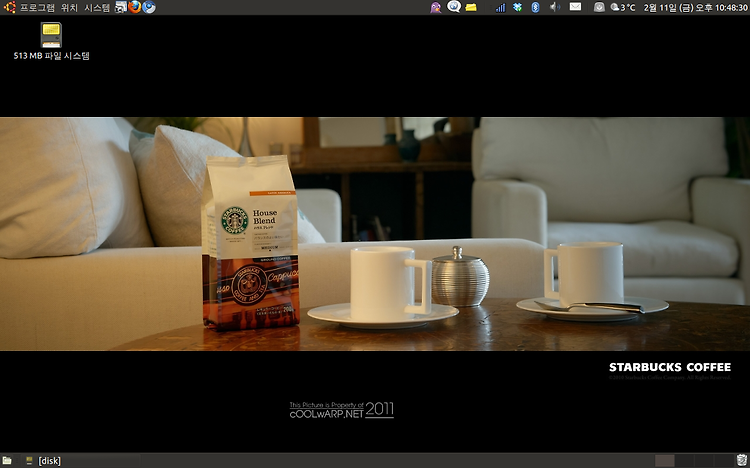750x468 pixels.
Task: Open the calendar from the 2월 11일 clock
Action: coord(695,8)
